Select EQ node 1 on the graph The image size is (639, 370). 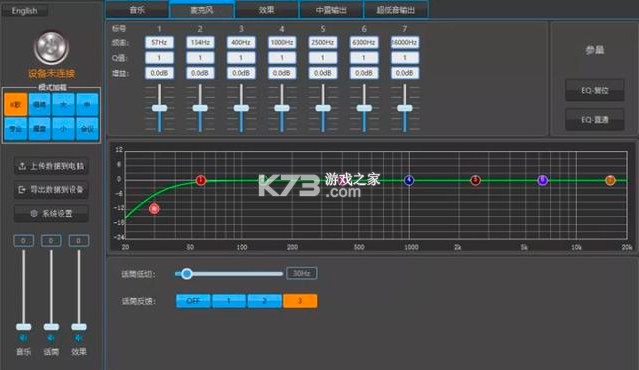(x=201, y=180)
